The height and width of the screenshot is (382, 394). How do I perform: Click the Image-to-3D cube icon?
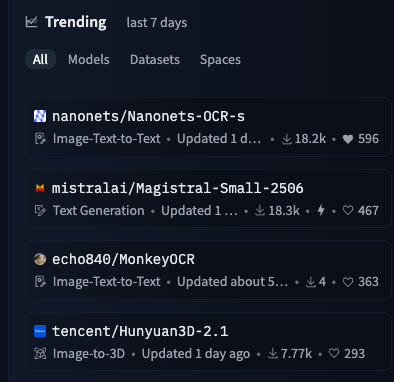(40, 354)
